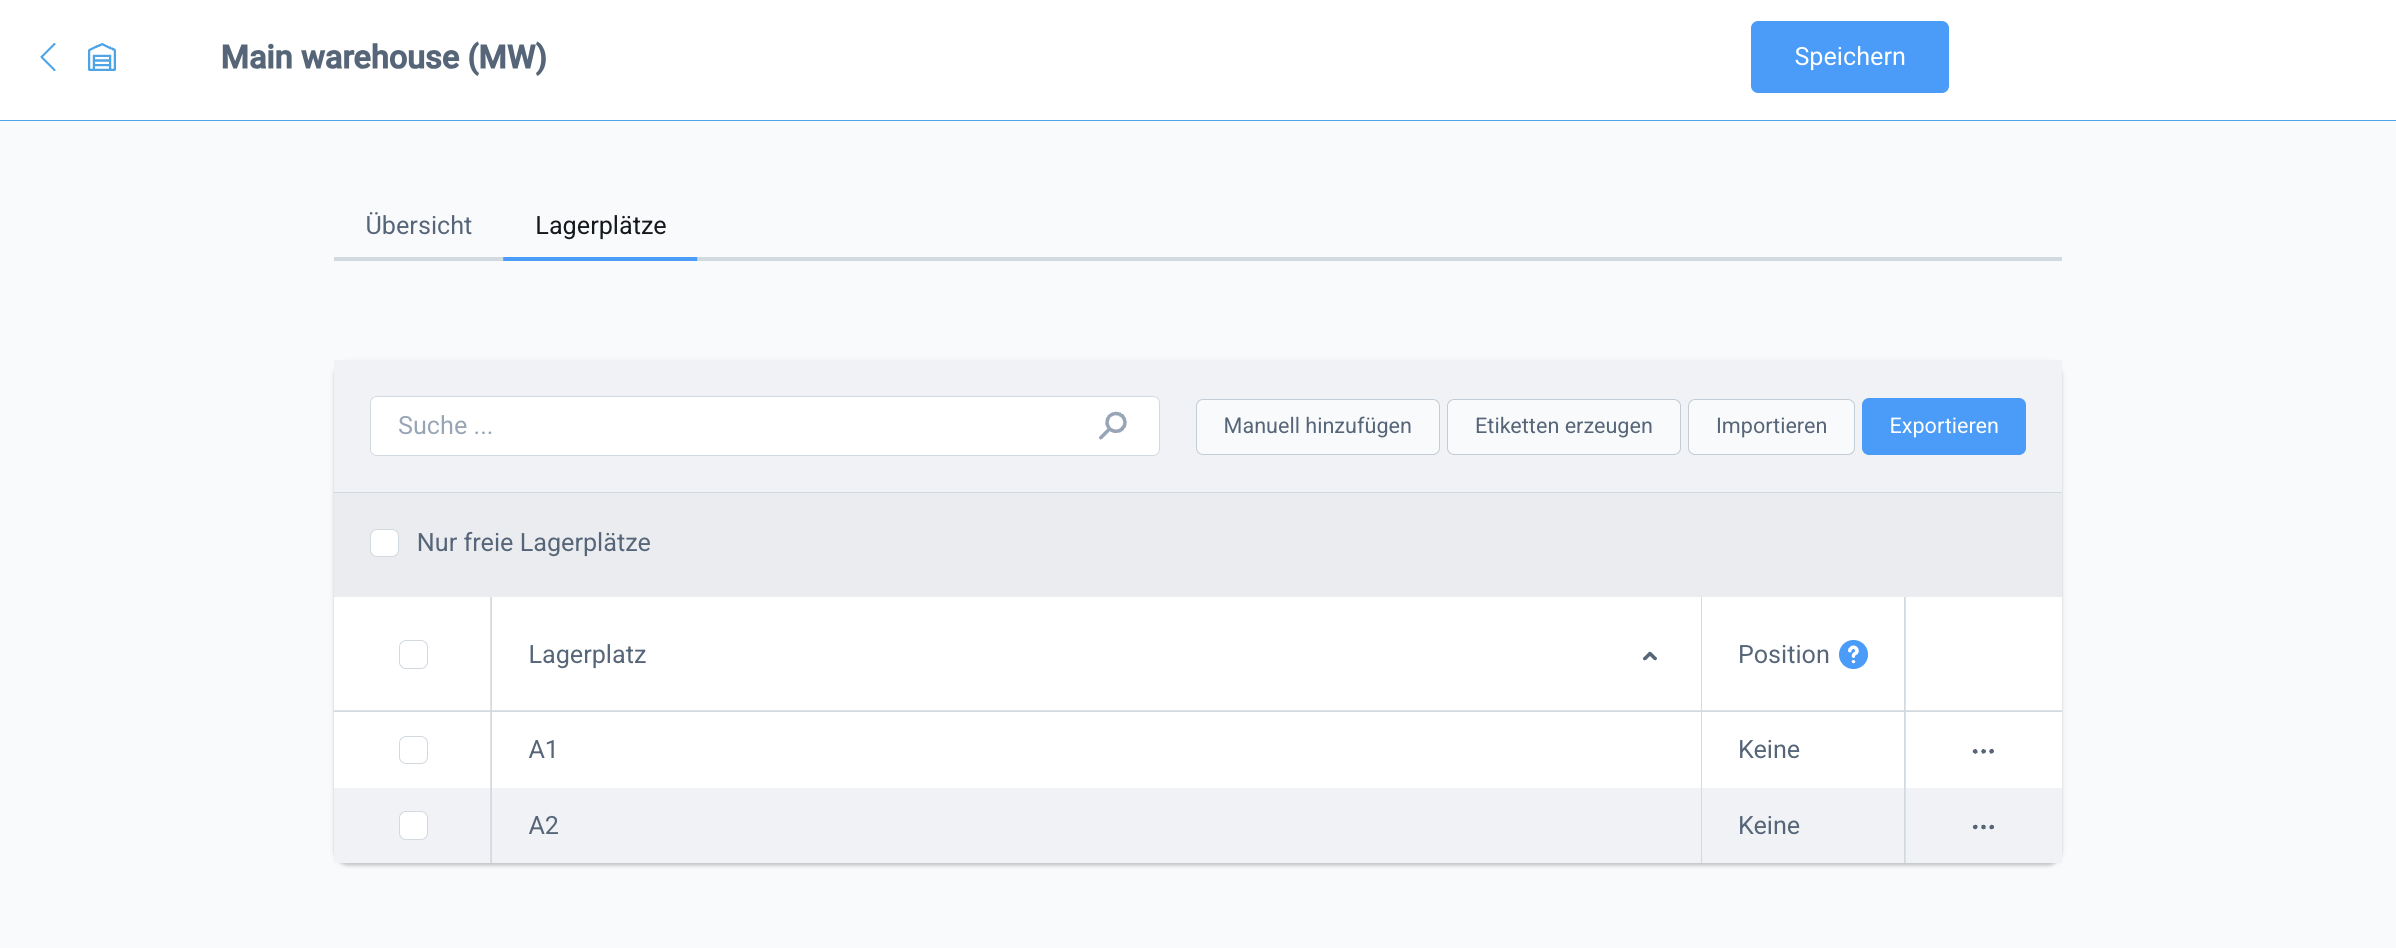Click the warehouse icon in header

102,58
